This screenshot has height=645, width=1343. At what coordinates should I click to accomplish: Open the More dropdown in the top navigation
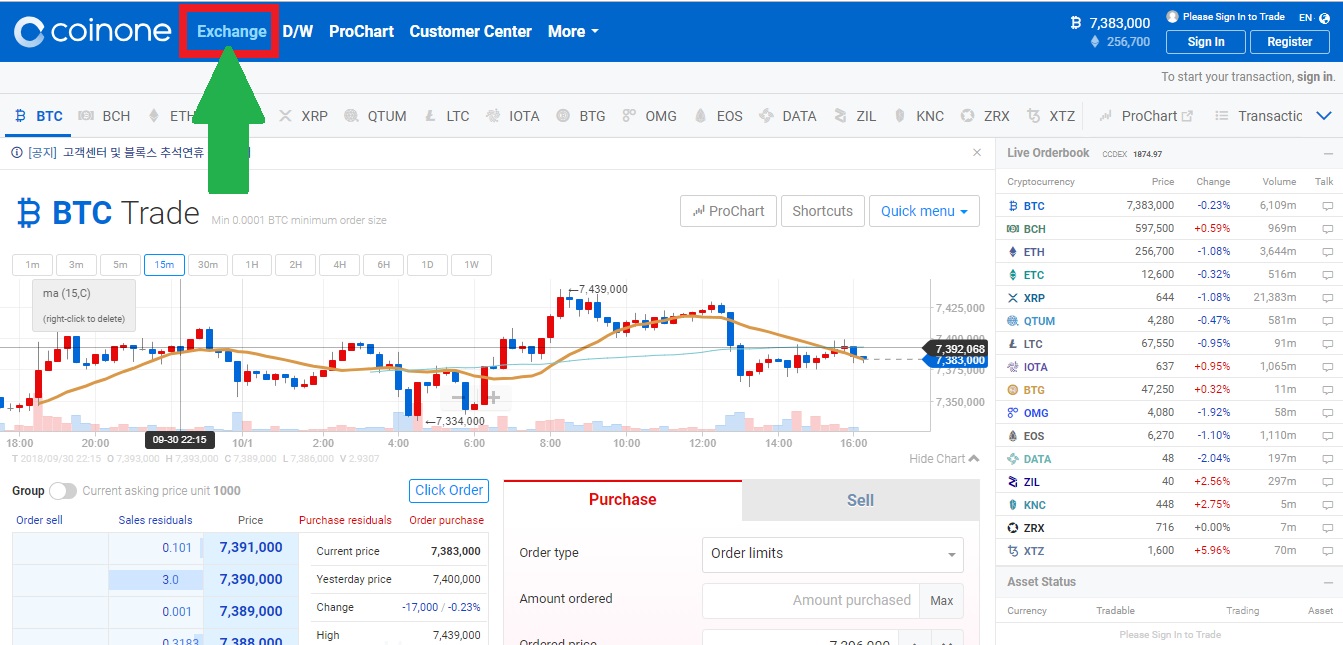[573, 31]
